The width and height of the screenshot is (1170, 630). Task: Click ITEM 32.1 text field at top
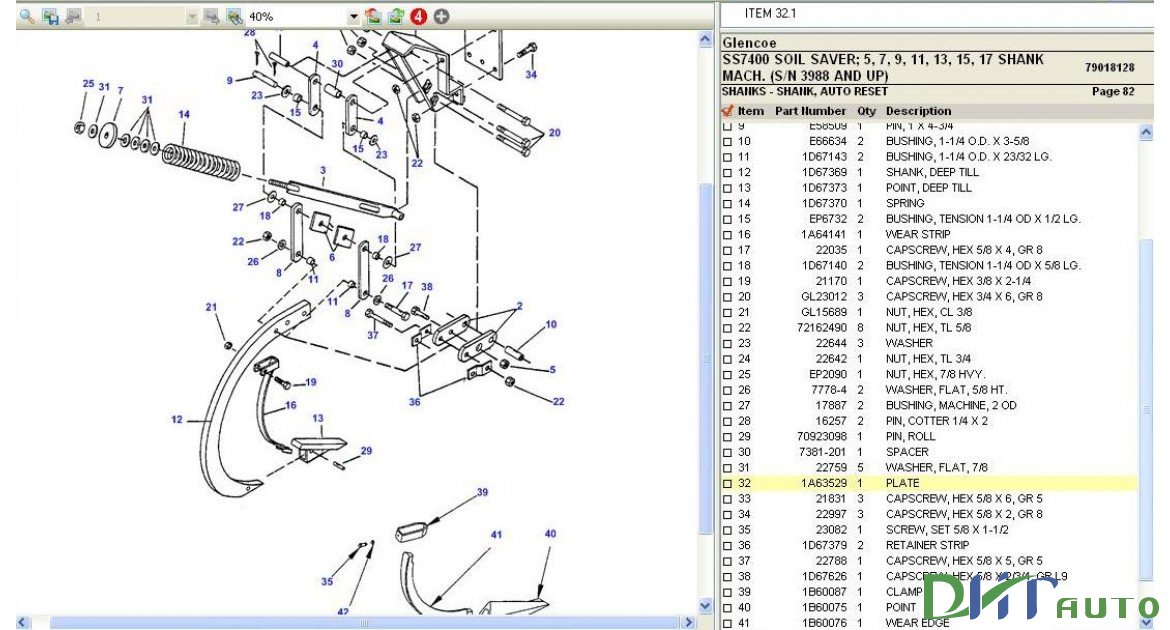tap(936, 14)
